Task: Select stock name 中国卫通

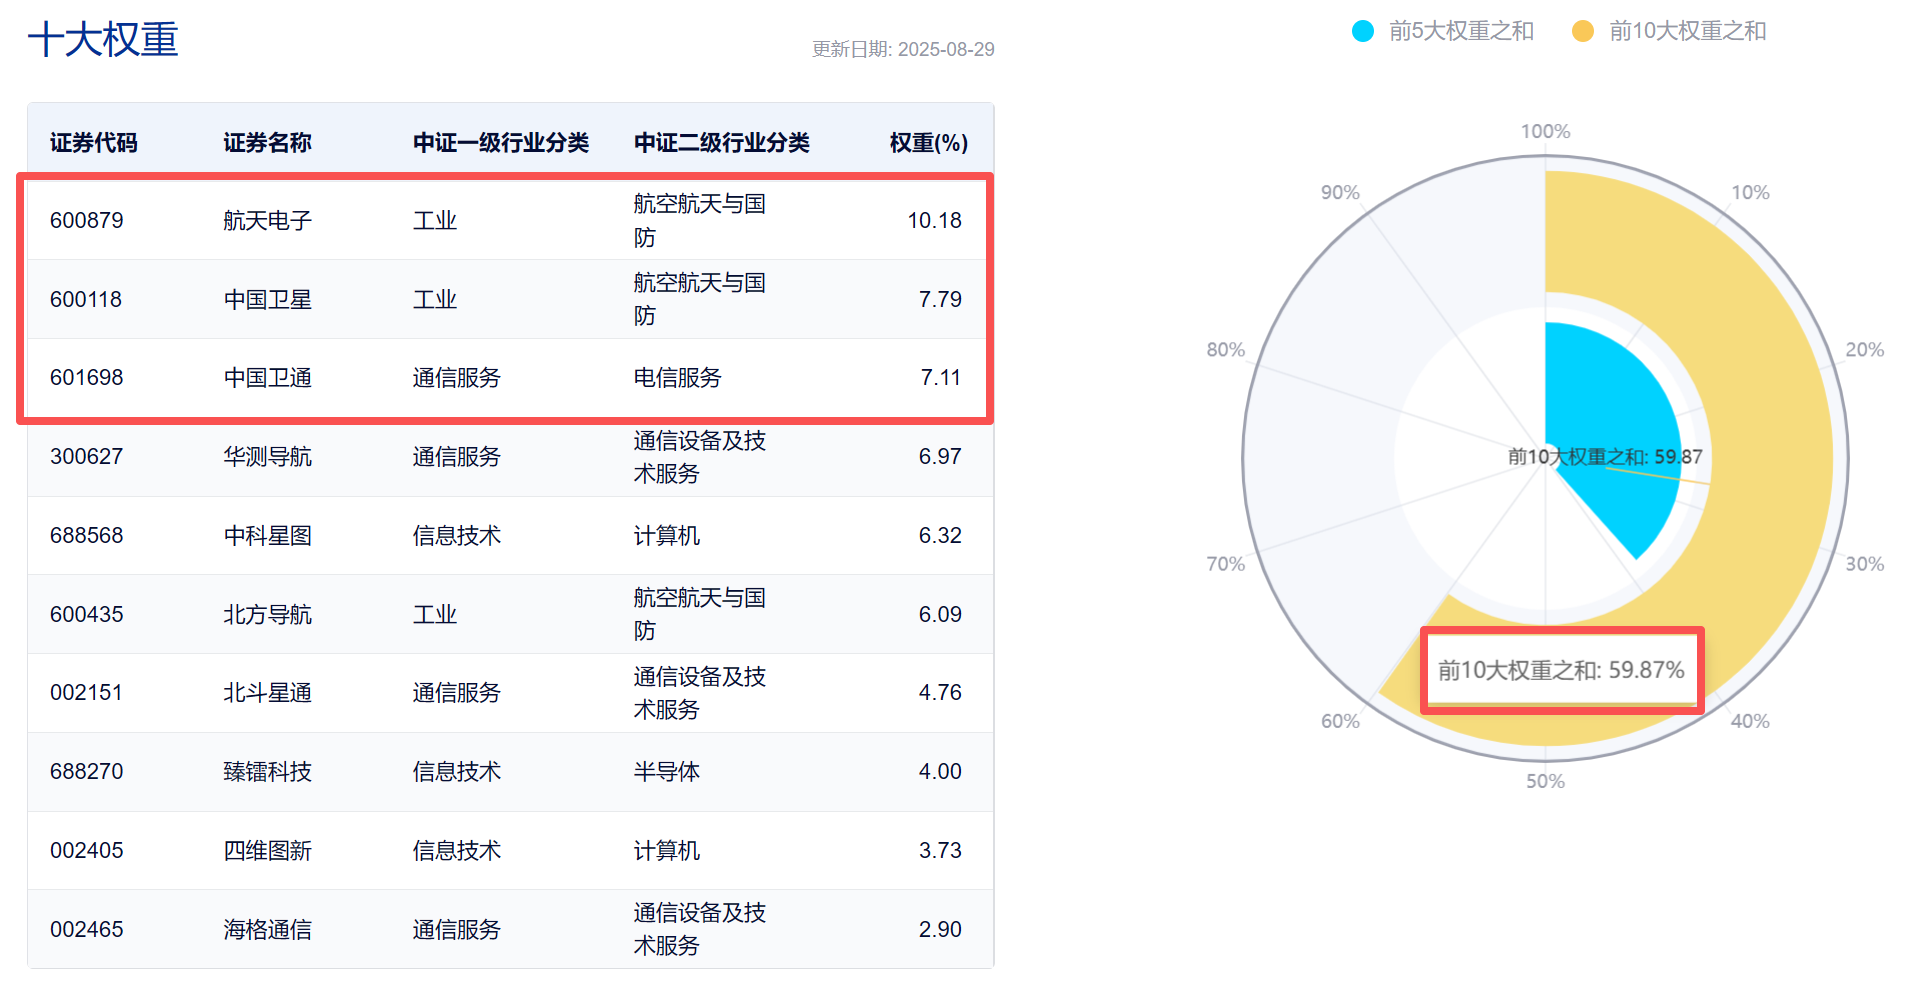Action: [x=267, y=377]
